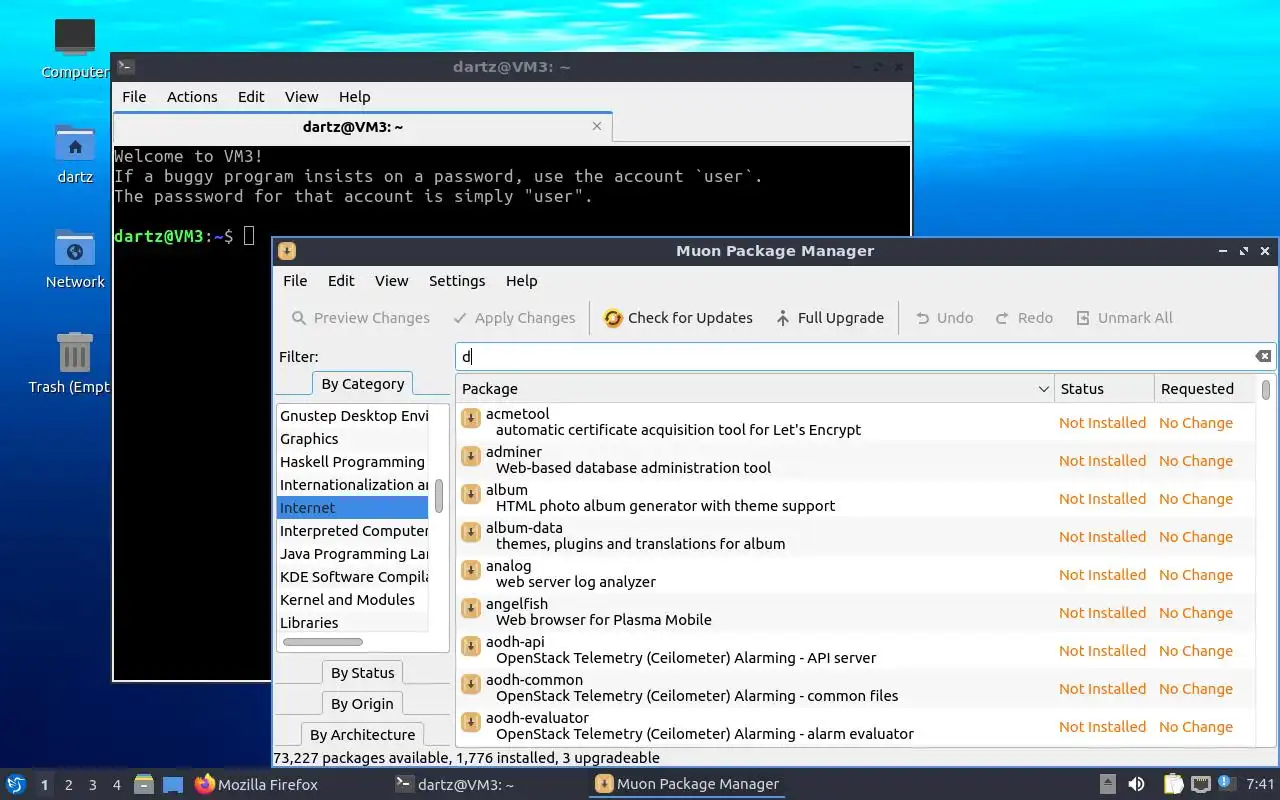Screen dimensions: 1280x800
Task: Click the adminer package status icon
Action: coord(471,456)
